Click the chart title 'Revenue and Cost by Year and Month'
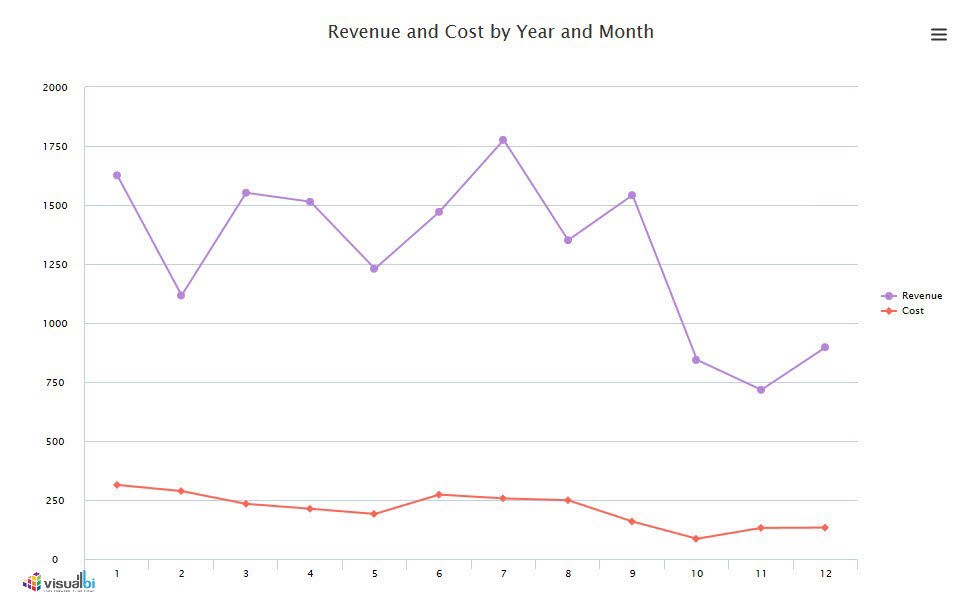The image size is (967, 602). tap(490, 32)
